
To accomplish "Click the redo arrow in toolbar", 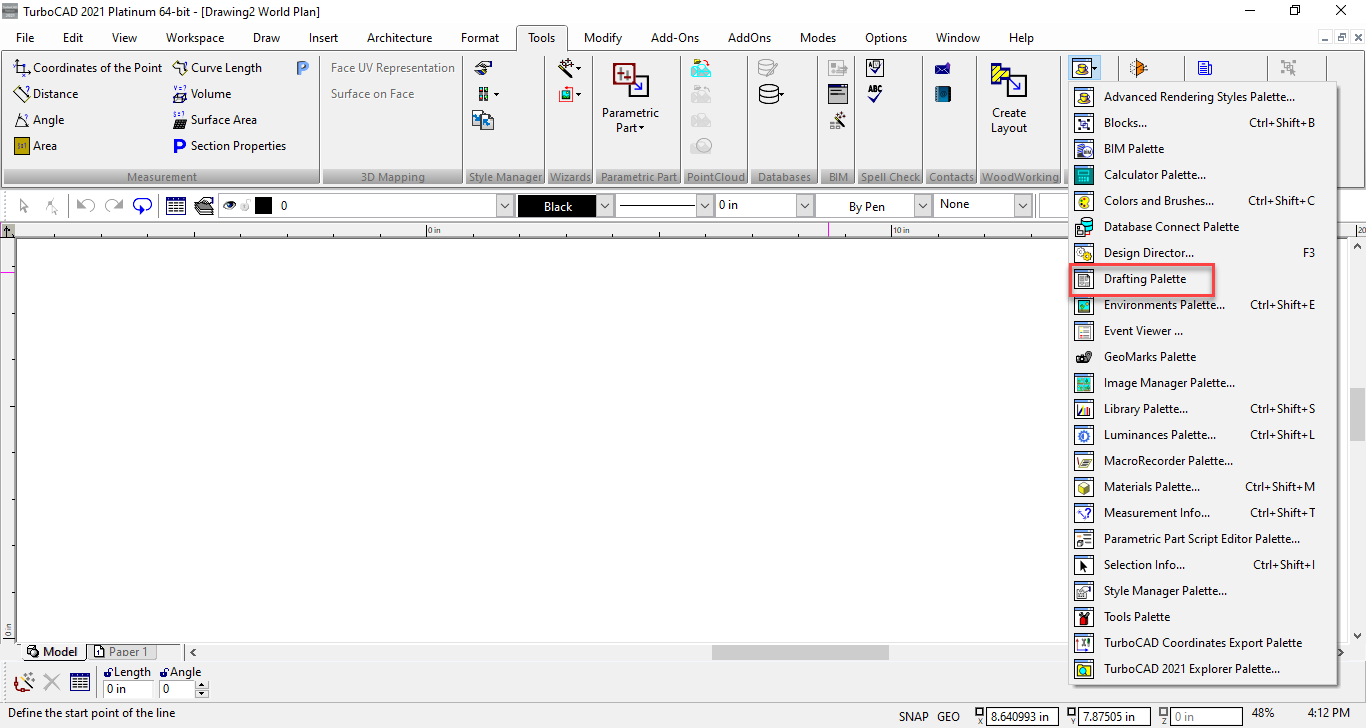I will click(x=114, y=206).
